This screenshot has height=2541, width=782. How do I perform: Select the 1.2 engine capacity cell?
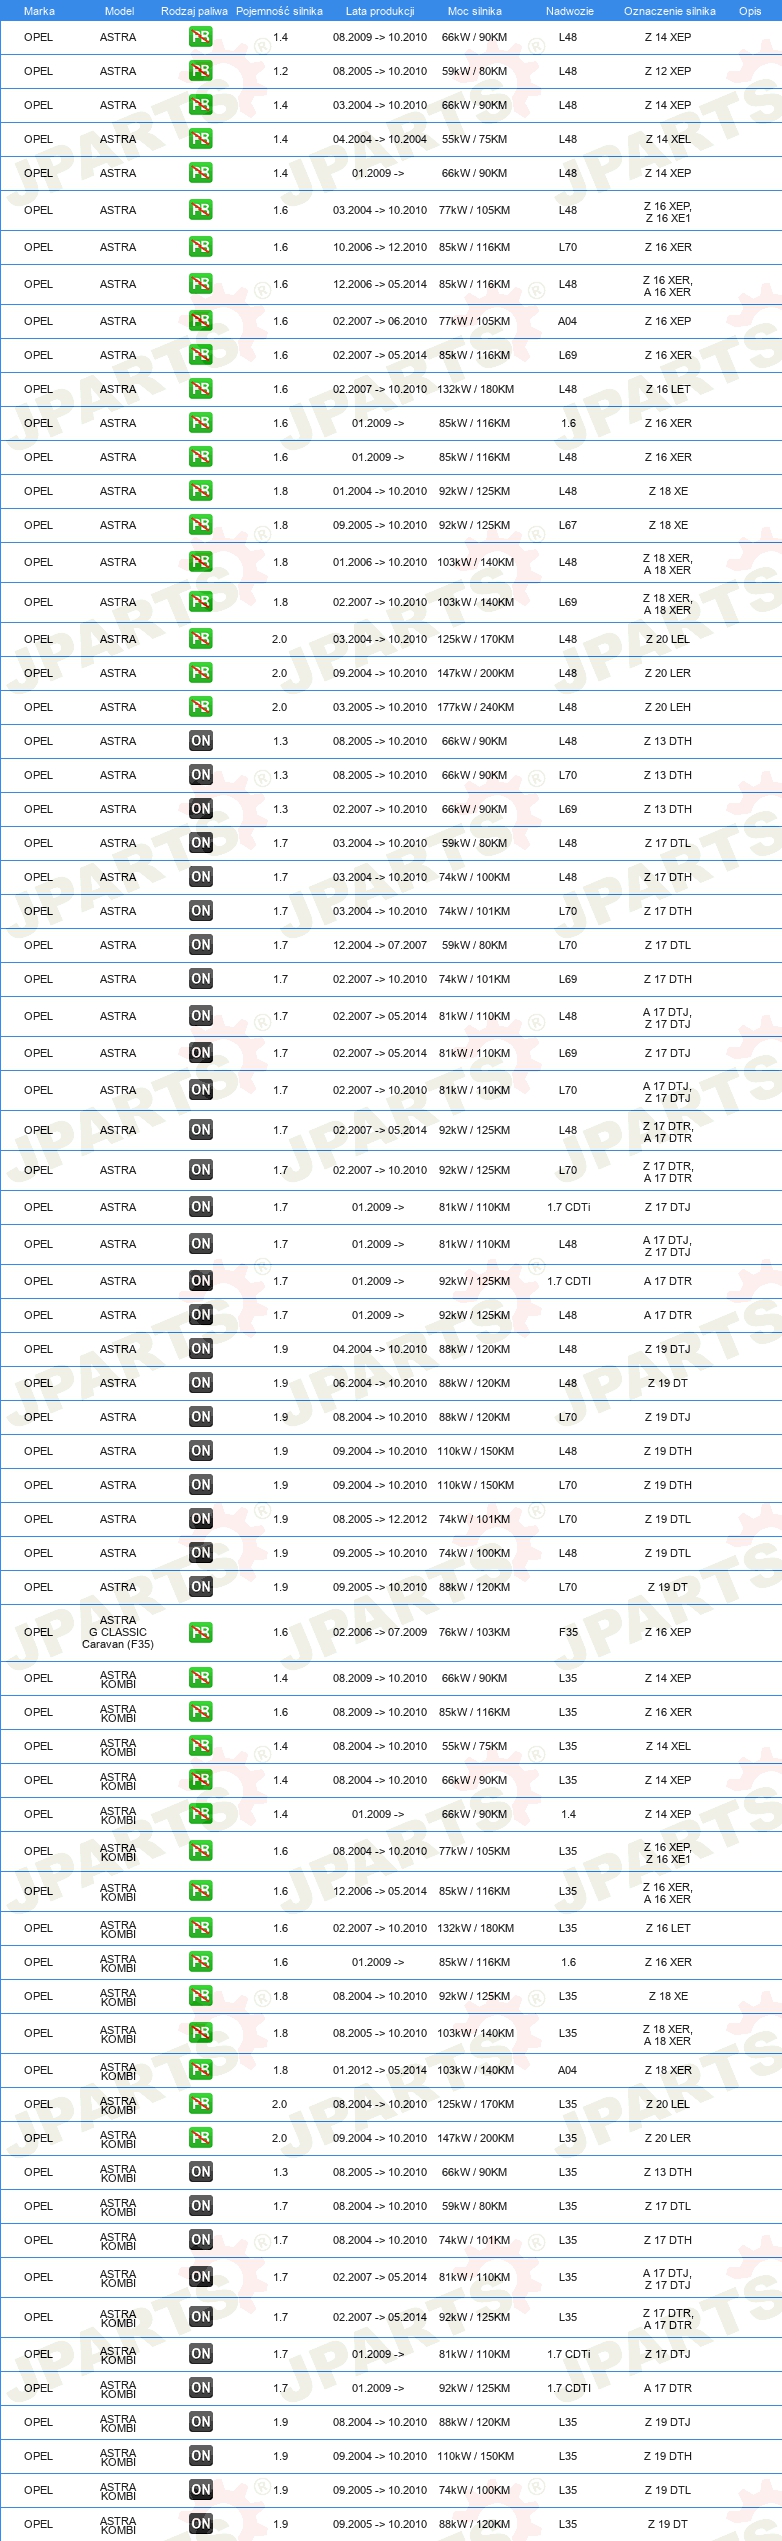[280, 71]
